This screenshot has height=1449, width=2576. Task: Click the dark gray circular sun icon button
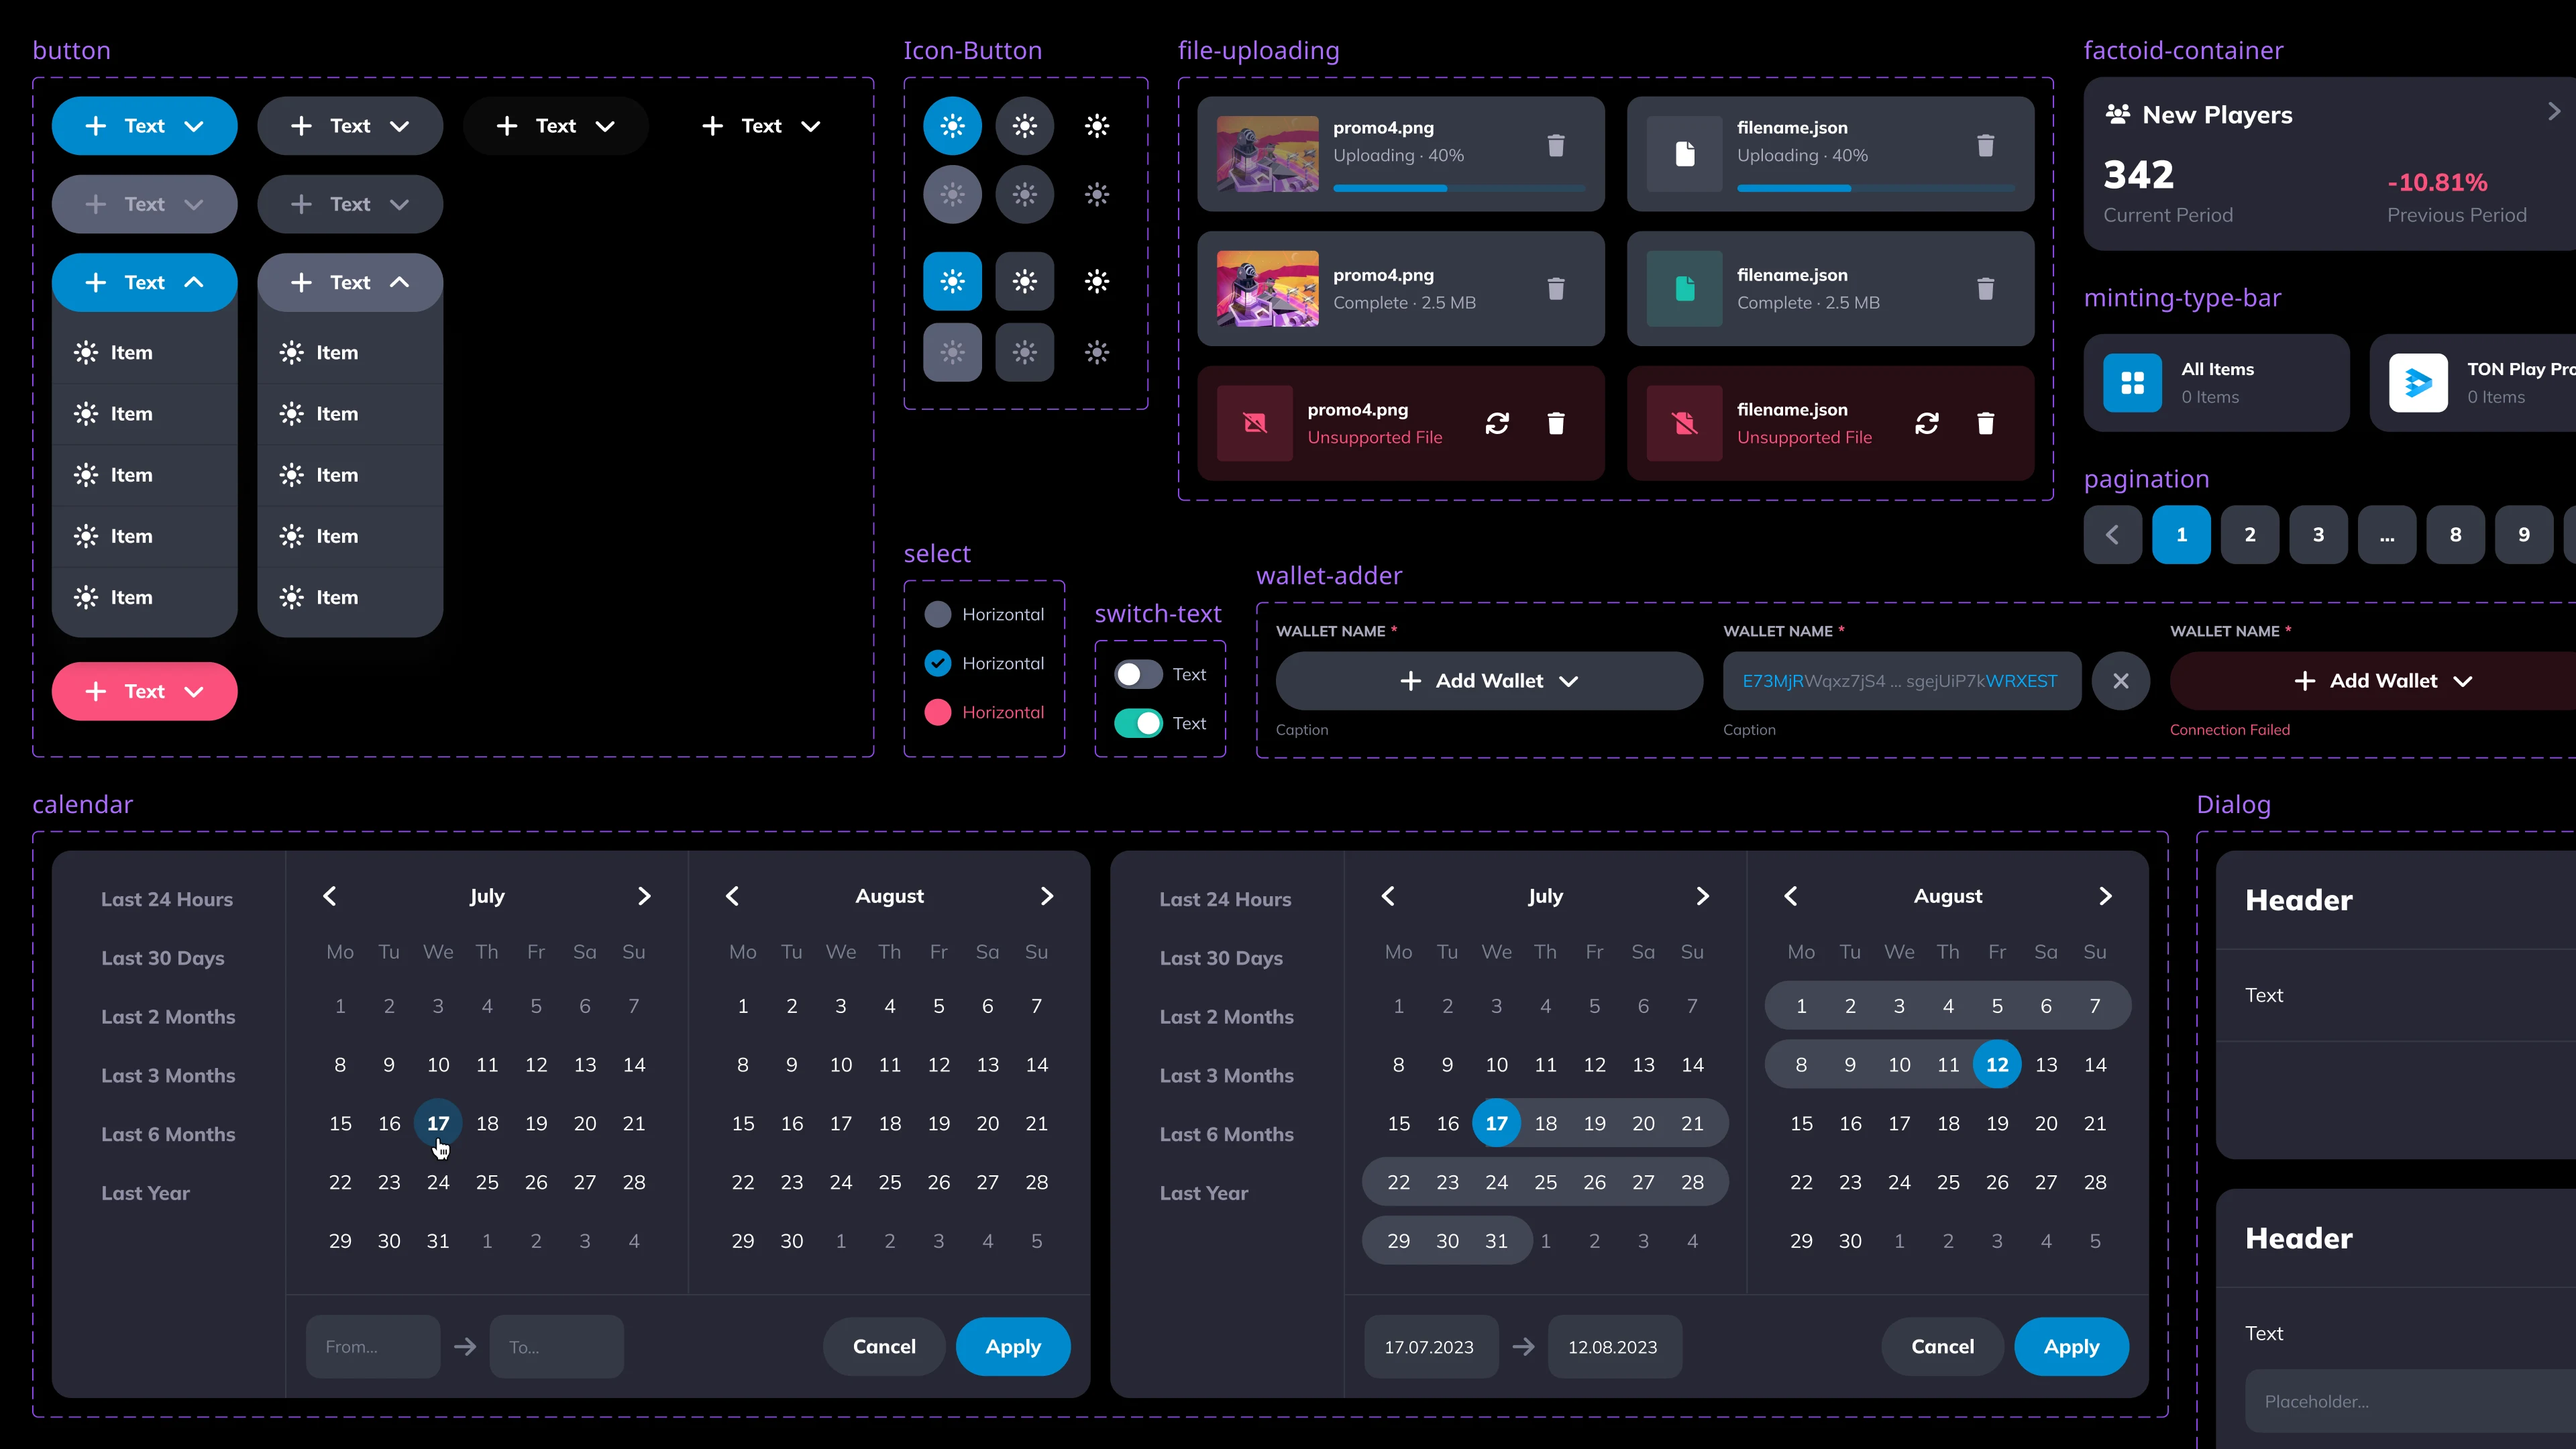pos(1024,126)
